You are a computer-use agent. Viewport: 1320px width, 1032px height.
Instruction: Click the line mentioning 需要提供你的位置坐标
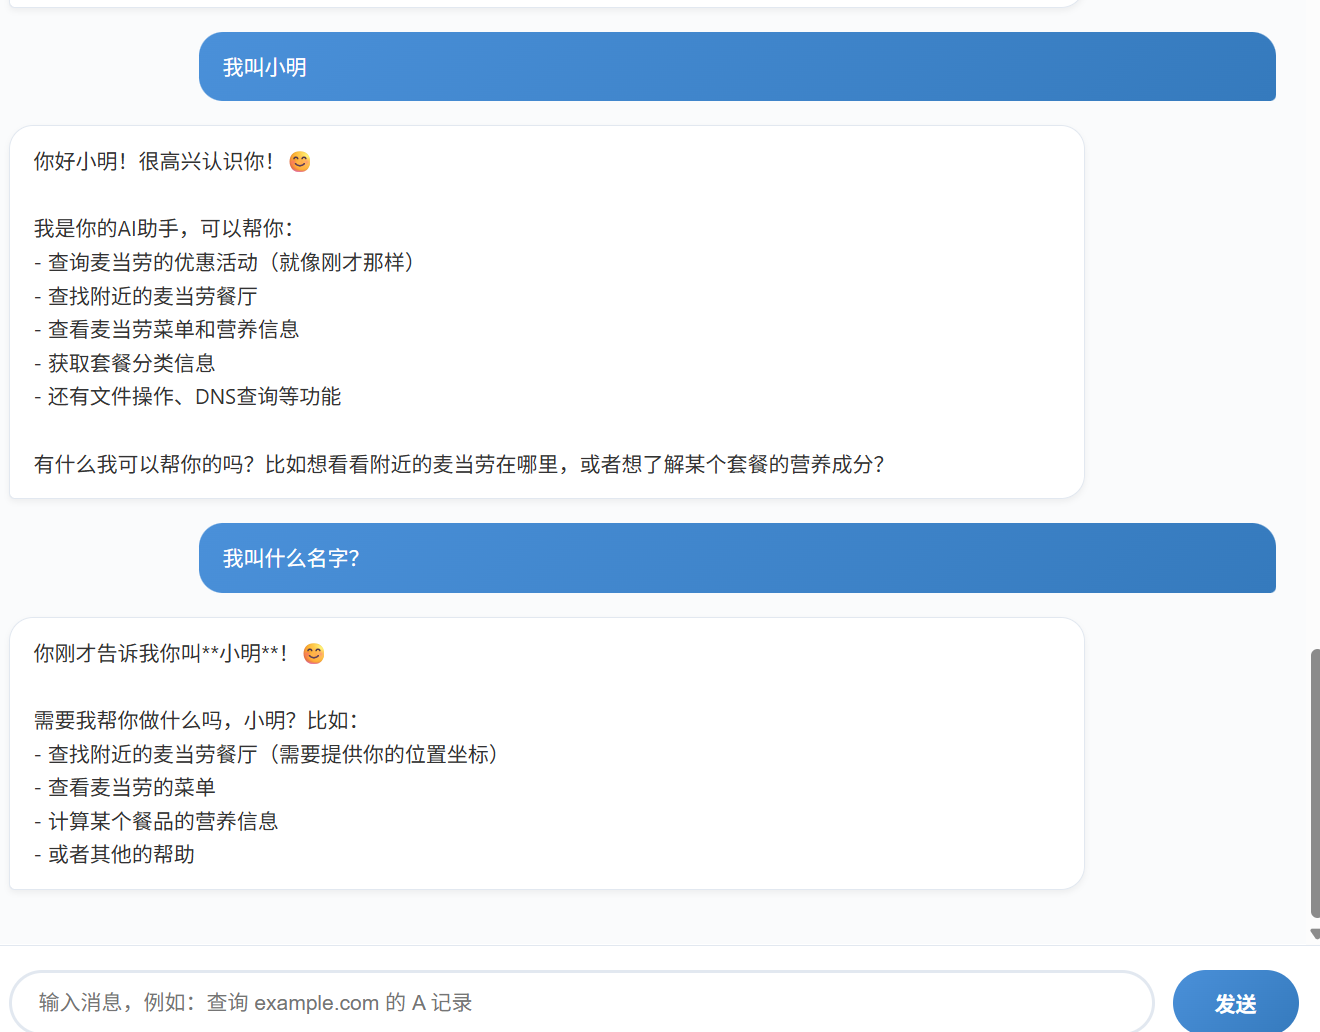point(266,755)
